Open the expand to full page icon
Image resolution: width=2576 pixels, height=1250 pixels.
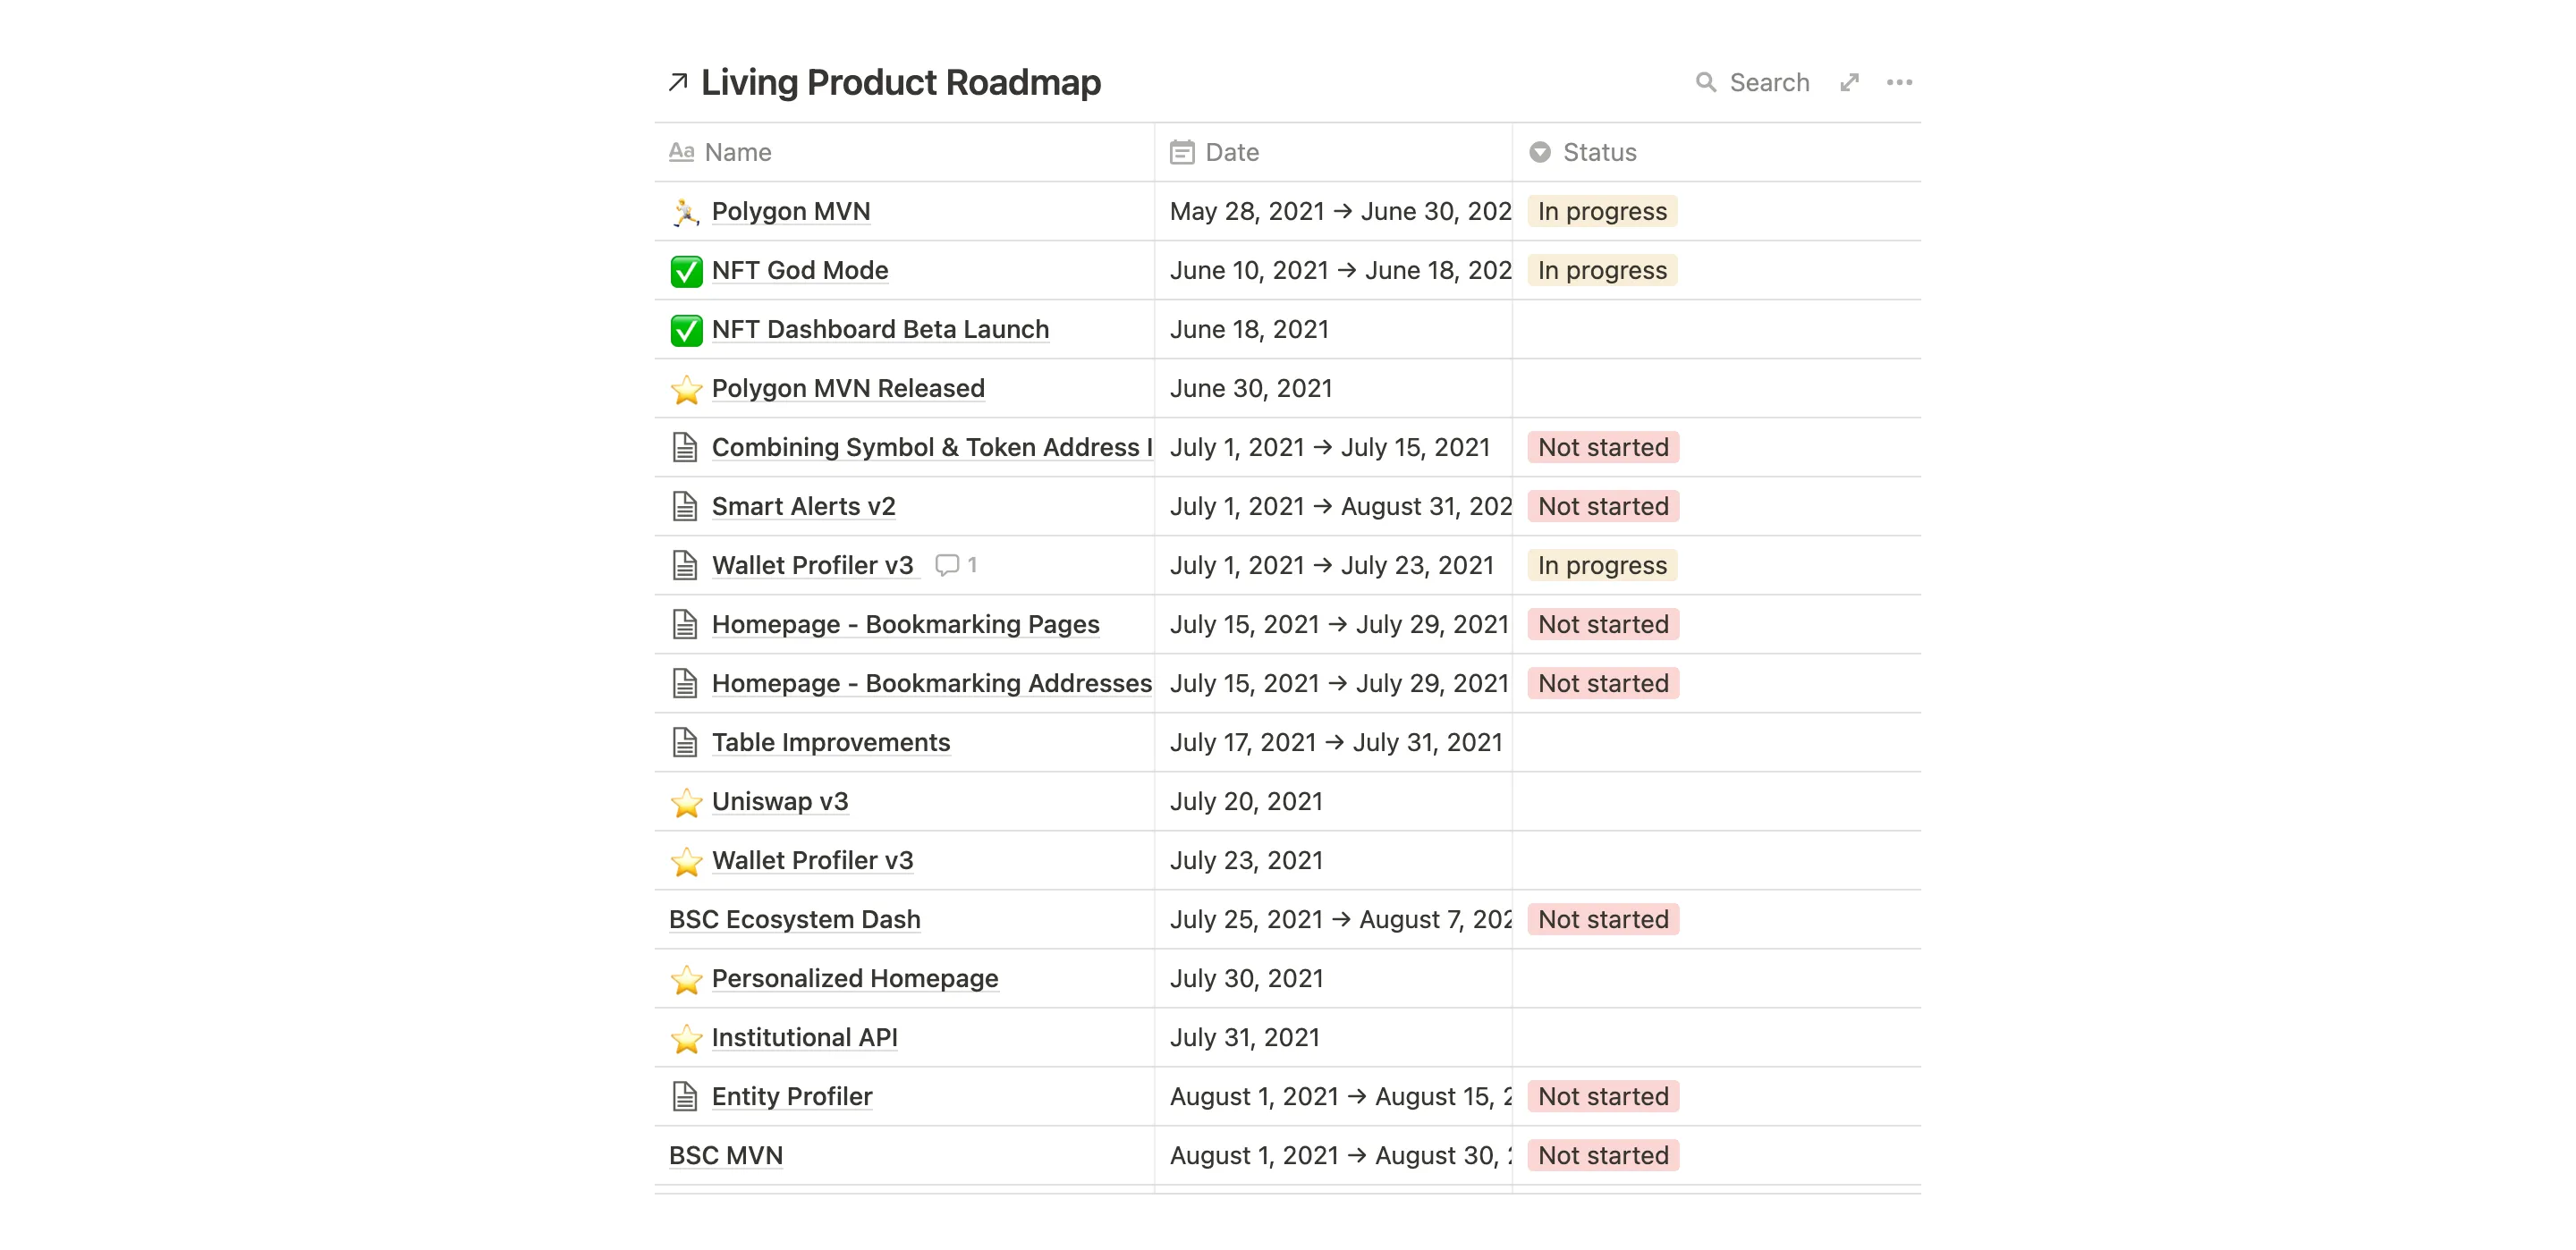(x=1849, y=83)
